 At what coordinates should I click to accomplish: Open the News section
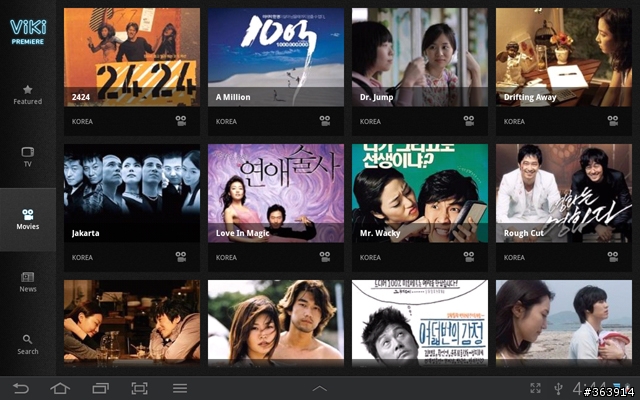28,282
